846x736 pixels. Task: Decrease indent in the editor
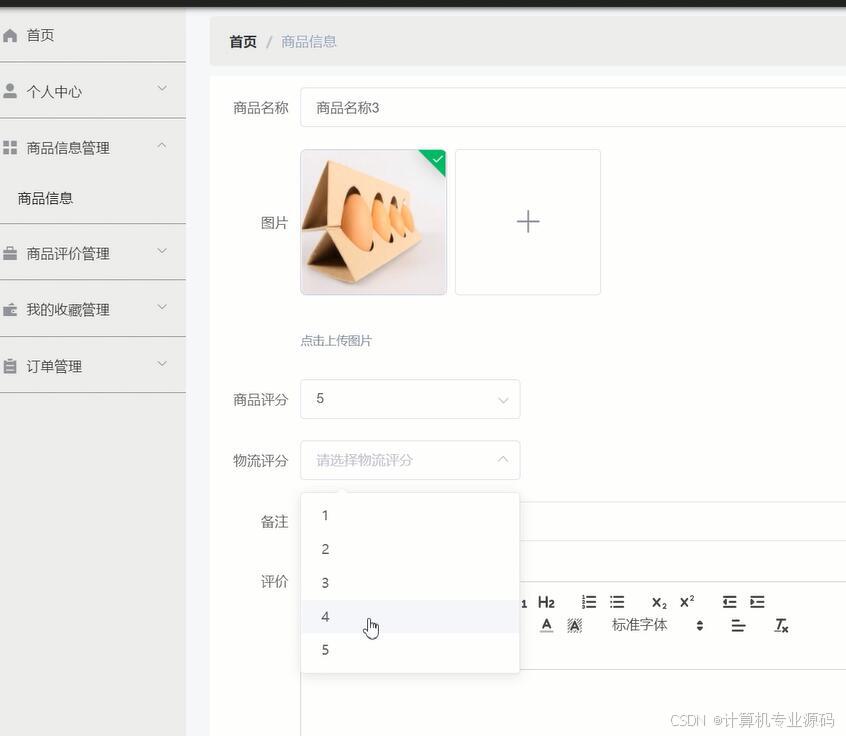[729, 602]
